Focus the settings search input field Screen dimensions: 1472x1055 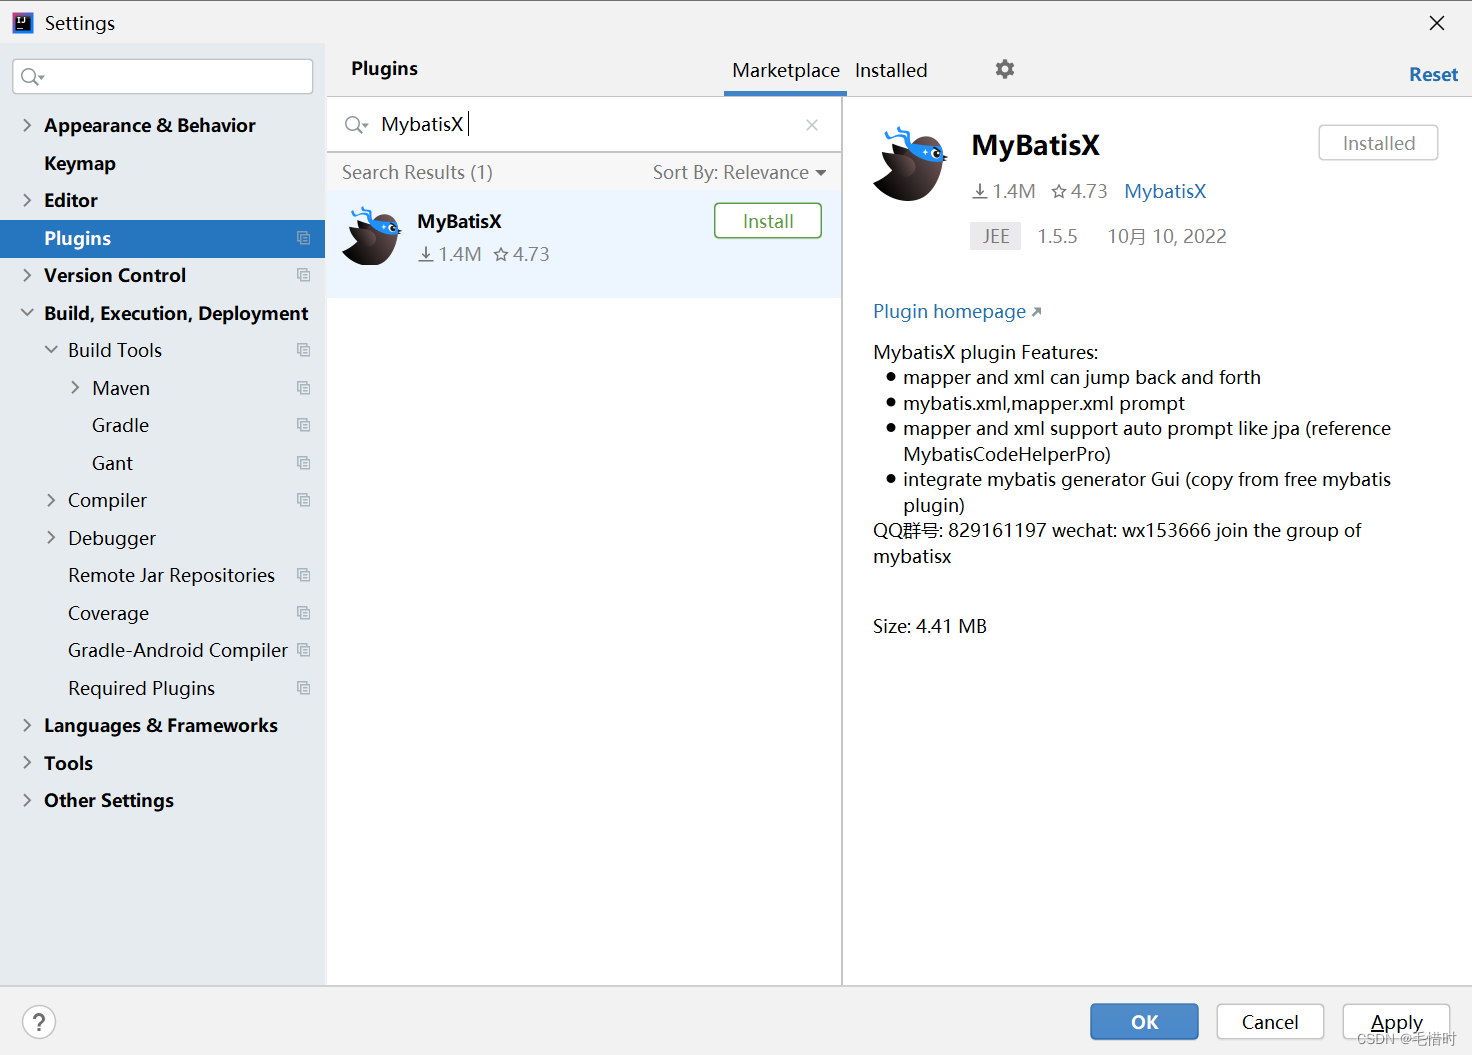163,77
